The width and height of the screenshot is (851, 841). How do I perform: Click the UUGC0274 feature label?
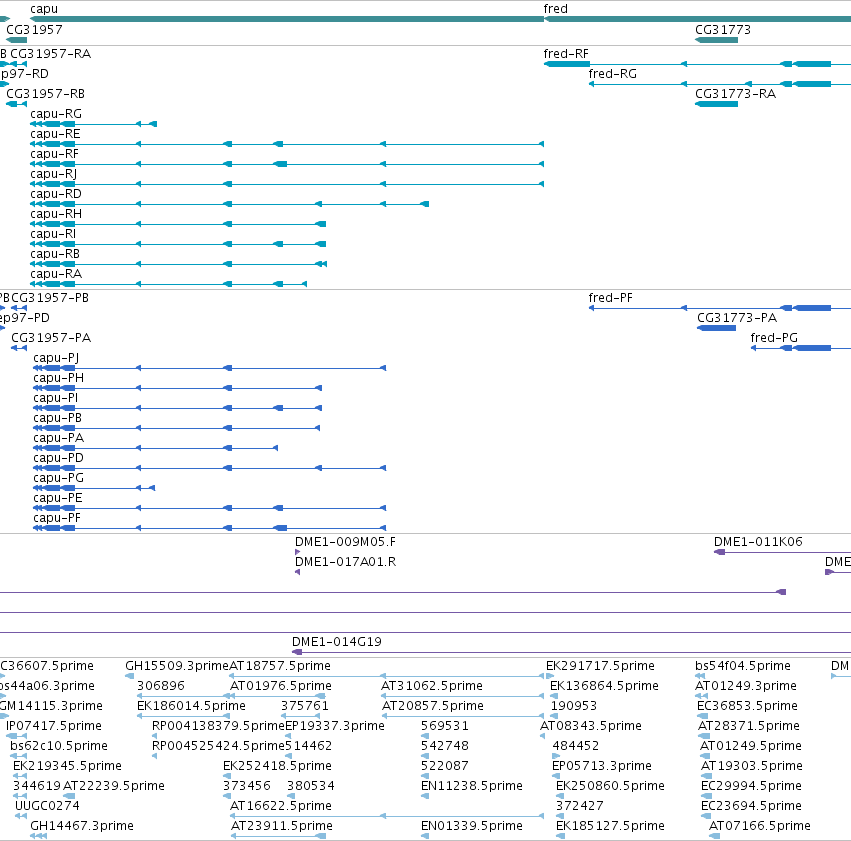[x=47, y=806]
